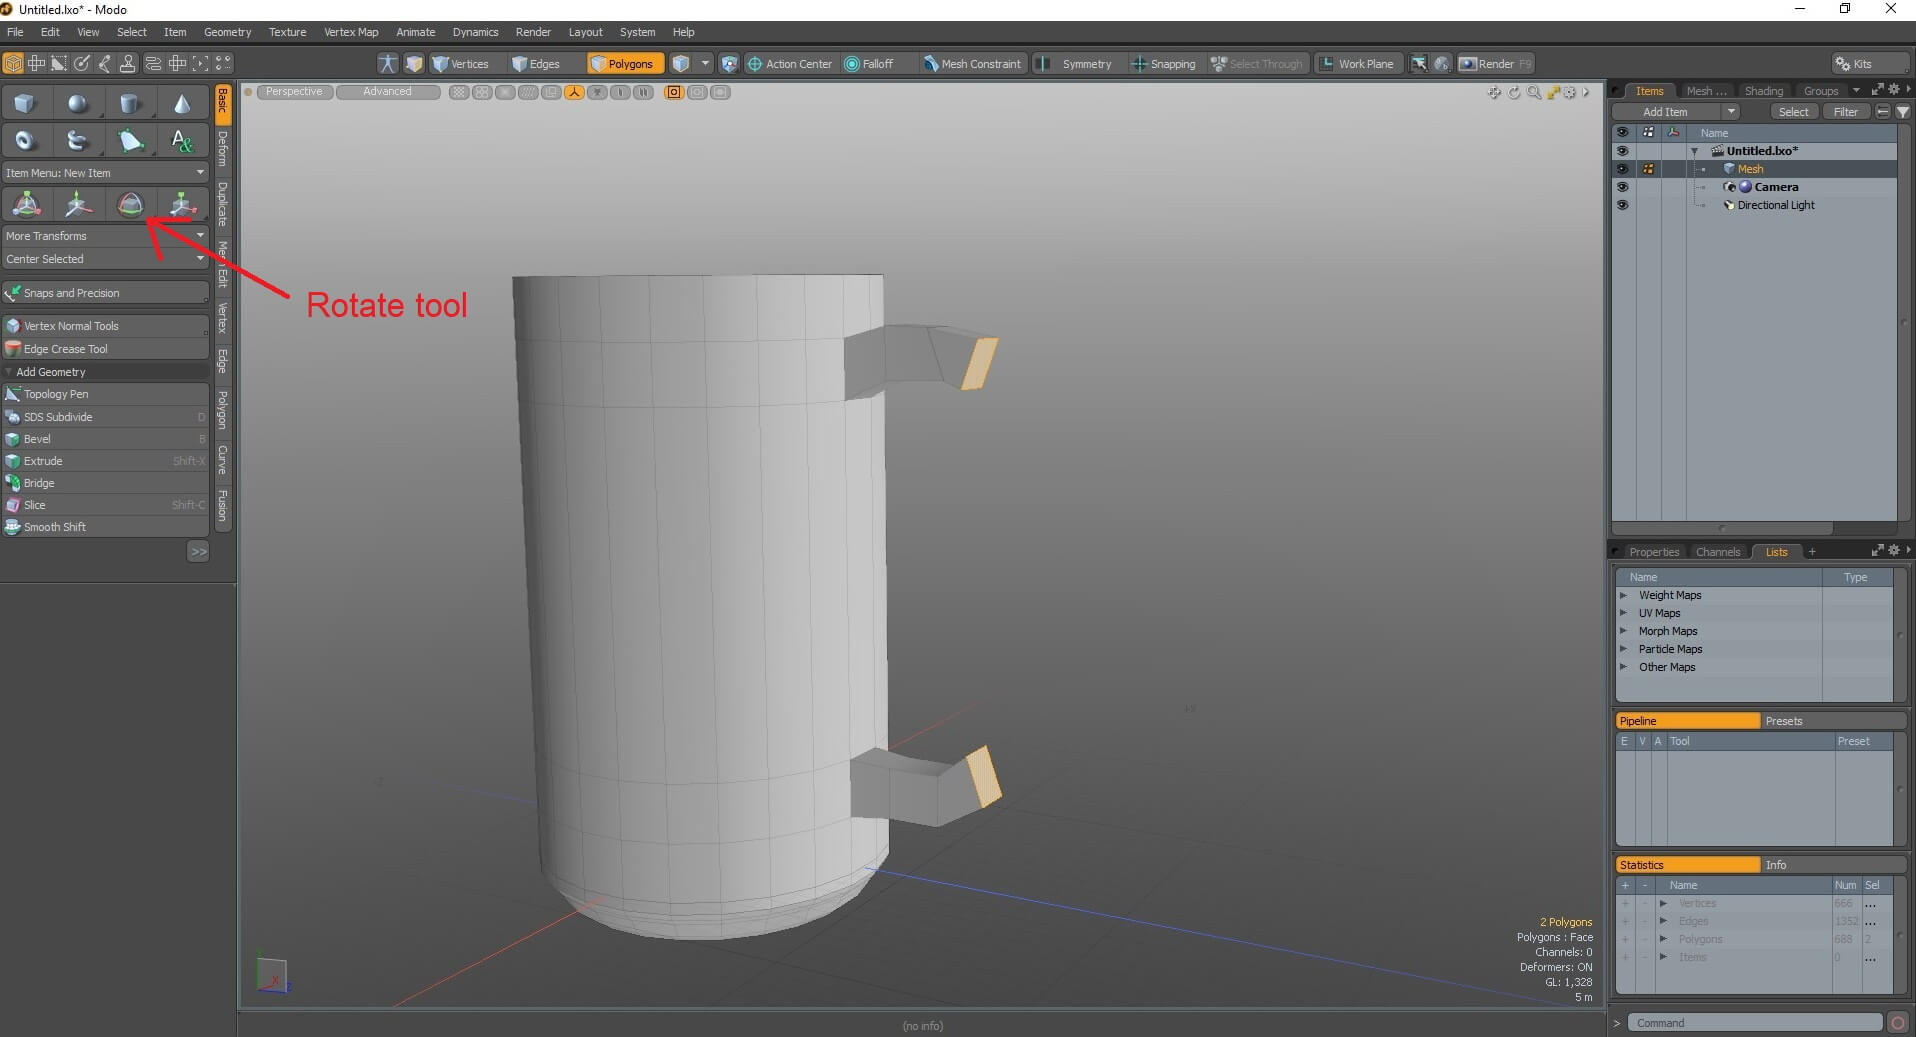The image size is (1916, 1037).
Task: Open the Geometry menu
Action: coord(227,31)
